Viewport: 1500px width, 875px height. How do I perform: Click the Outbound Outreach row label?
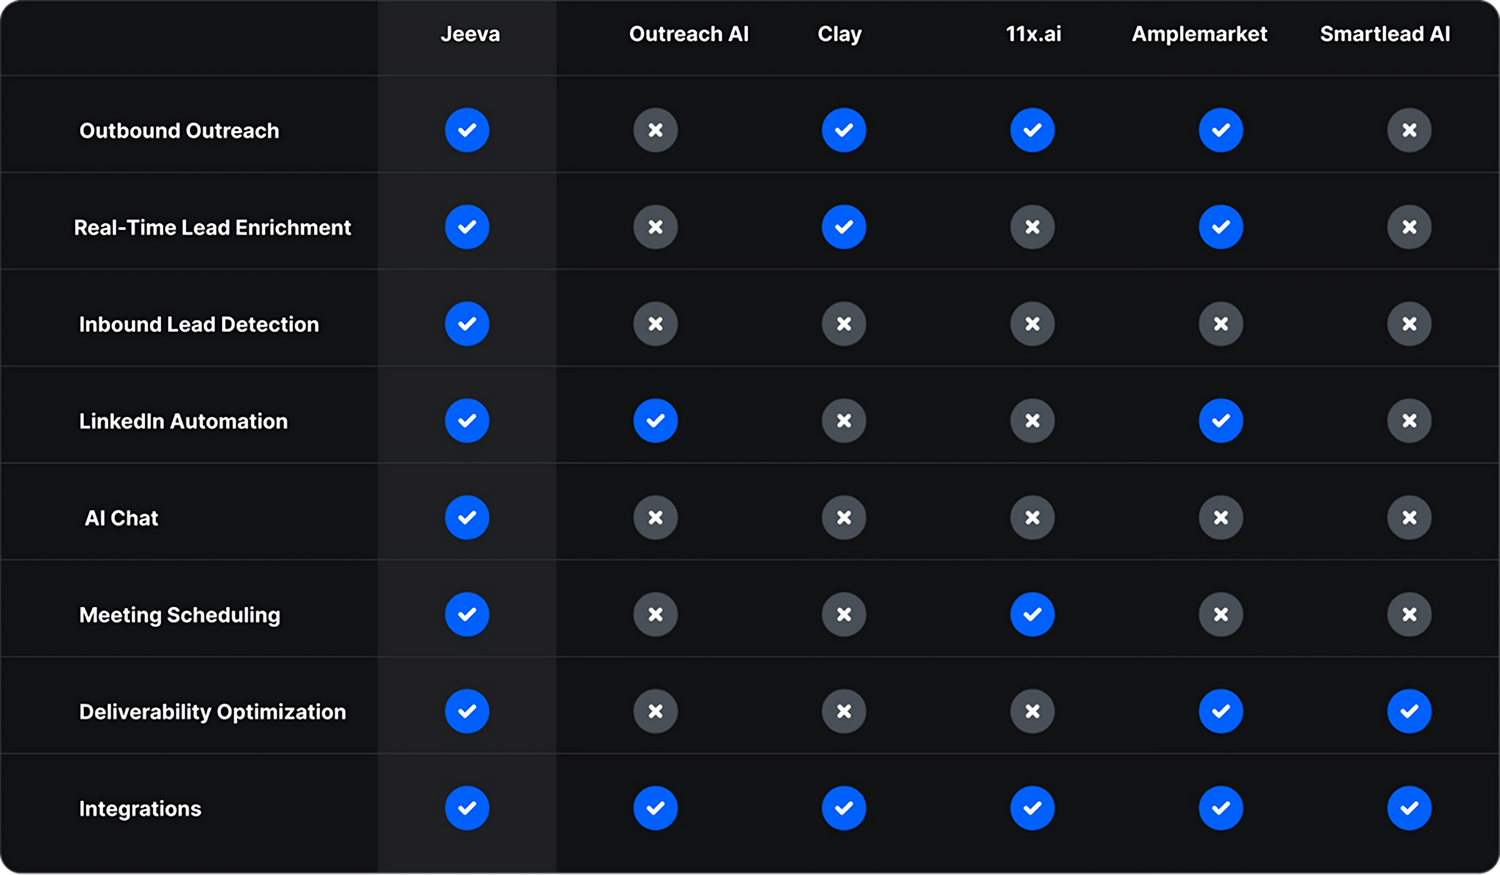coord(179,131)
